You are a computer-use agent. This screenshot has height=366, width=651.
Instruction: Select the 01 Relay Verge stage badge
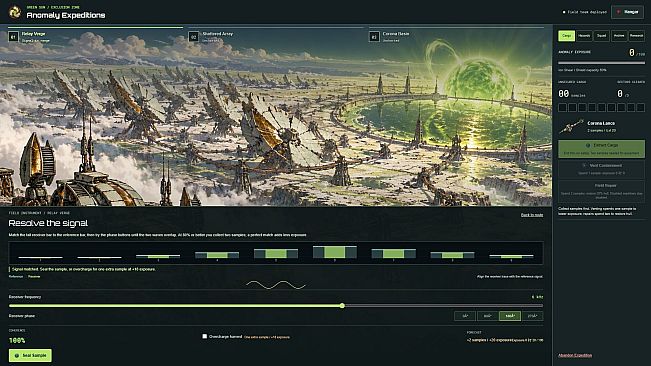click(x=13, y=37)
